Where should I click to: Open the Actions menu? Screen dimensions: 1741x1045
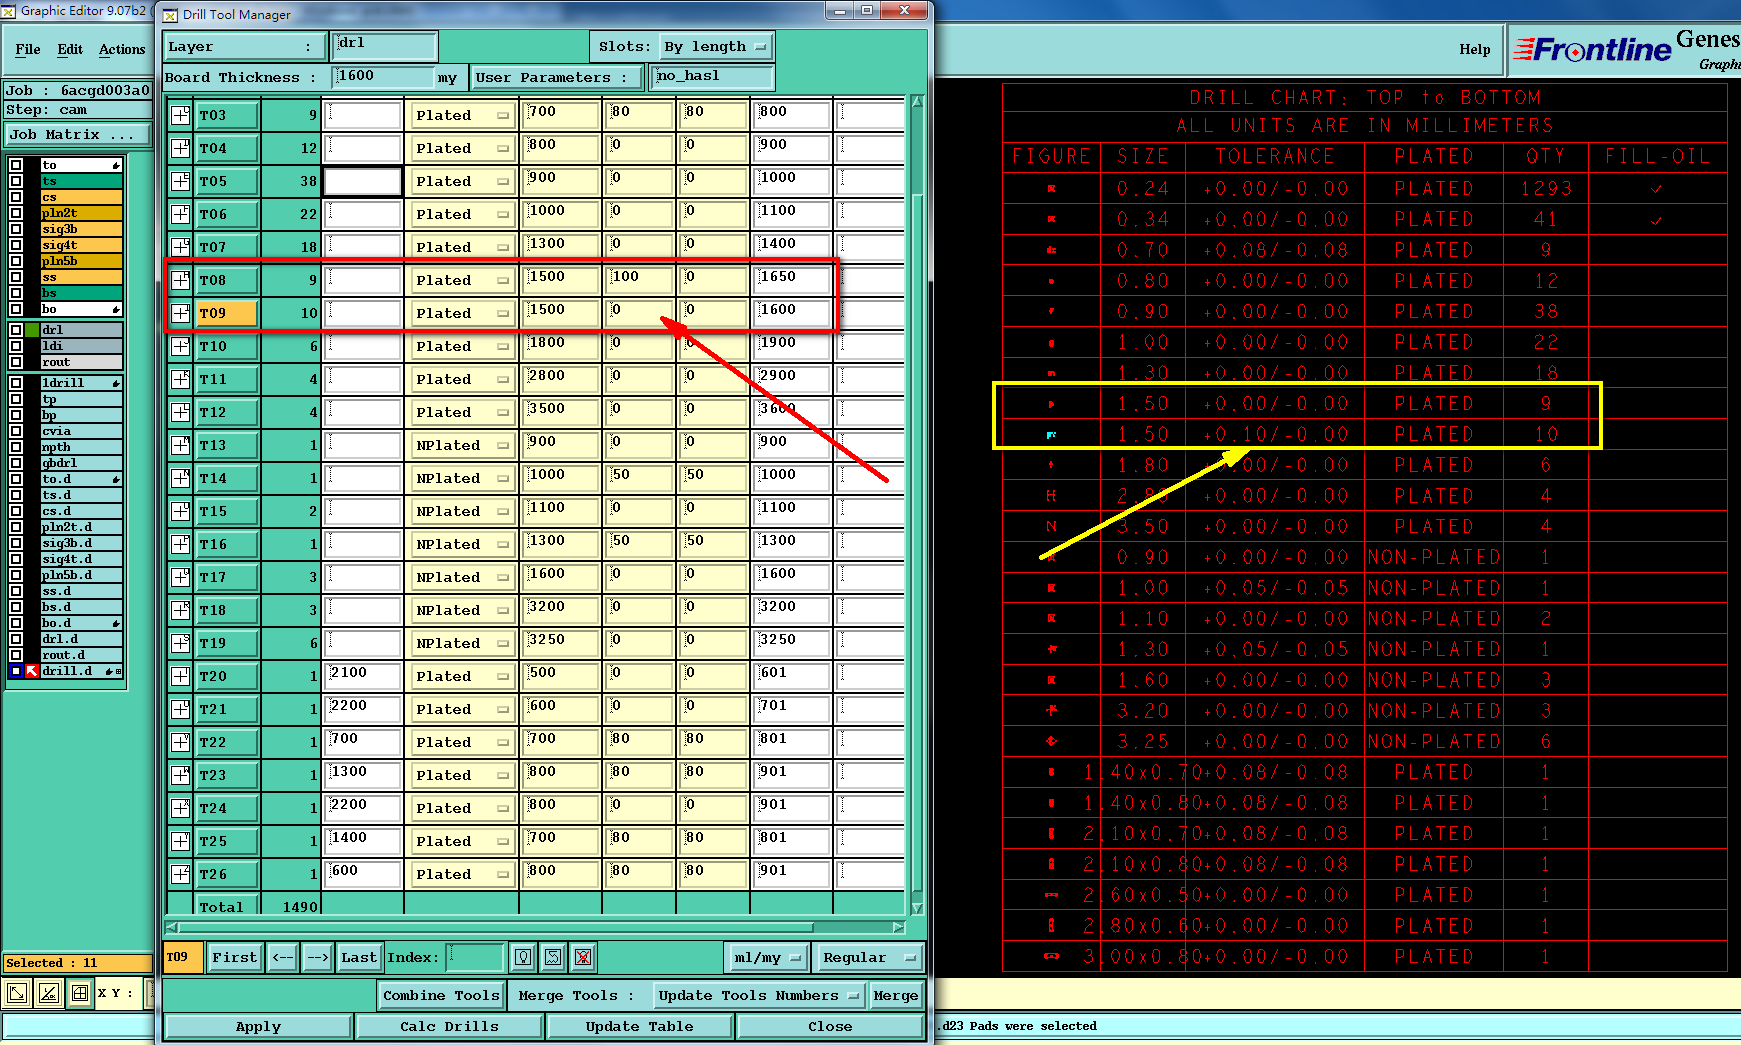click(122, 49)
